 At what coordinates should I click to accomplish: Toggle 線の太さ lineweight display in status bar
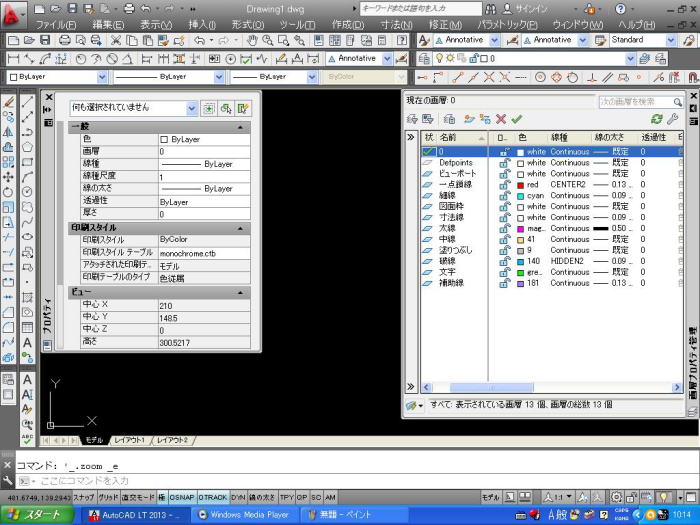[262, 497]
